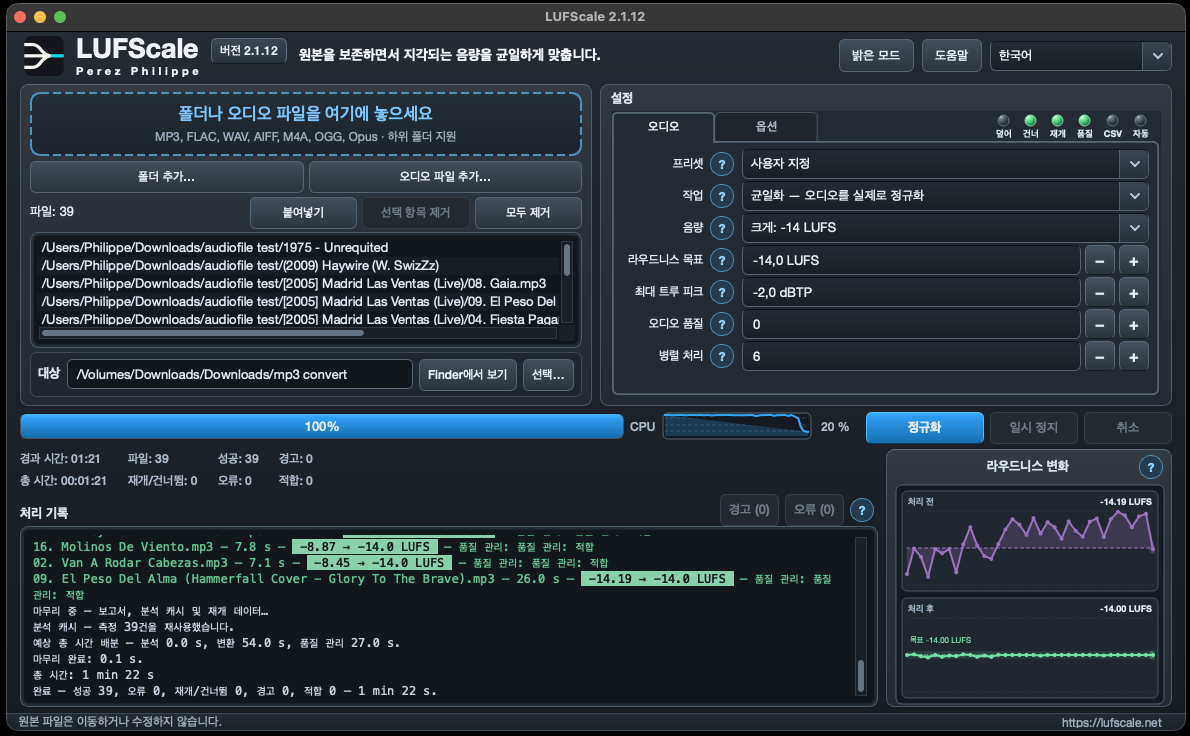Click the file list vertical scrollbar
The height and width of the screenshot is (736, 1190).
point(567,283)
